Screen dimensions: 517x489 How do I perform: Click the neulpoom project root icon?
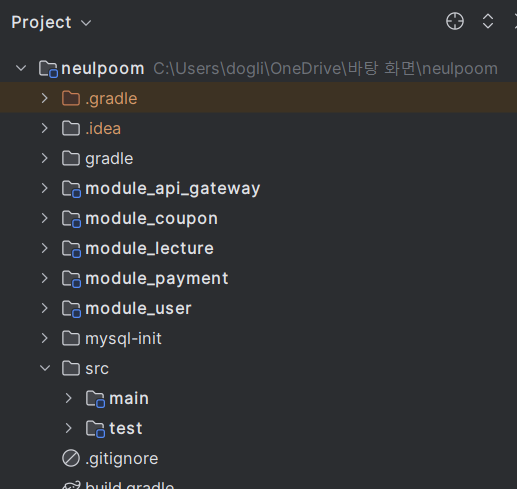tap(48, 69)
